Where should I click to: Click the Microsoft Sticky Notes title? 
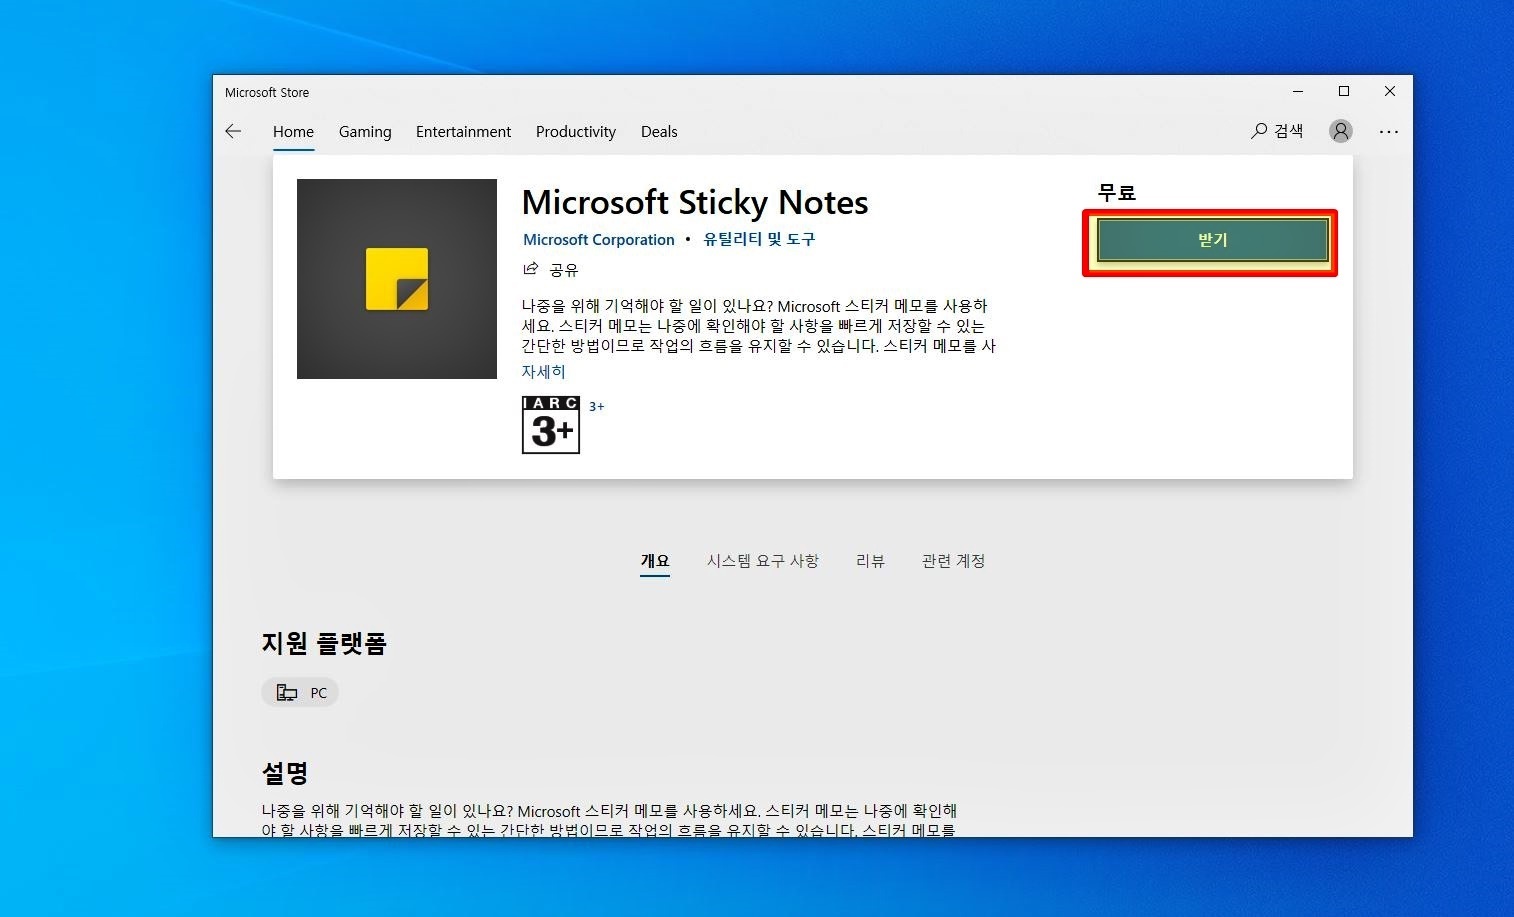695,202
